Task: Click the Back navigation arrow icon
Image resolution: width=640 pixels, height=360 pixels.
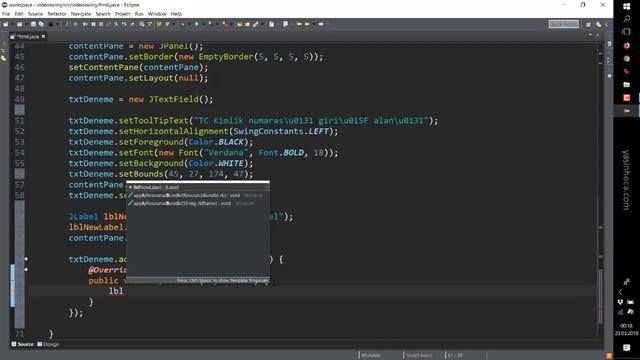Action: coord(307,24)
